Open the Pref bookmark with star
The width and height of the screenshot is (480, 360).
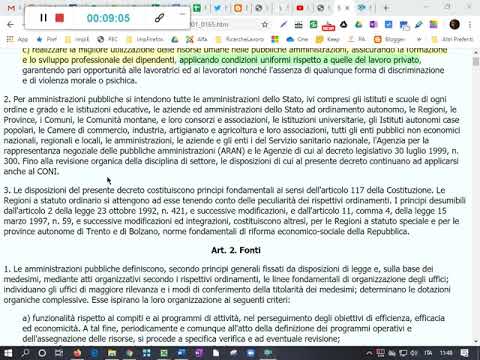pyautogui.click(x=47, y=39)
